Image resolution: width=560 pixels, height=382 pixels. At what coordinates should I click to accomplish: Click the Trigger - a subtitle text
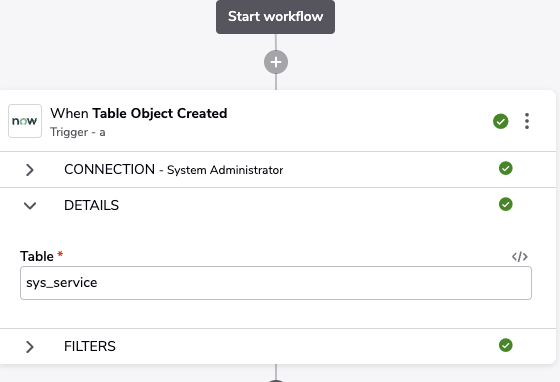click(78, 132)
